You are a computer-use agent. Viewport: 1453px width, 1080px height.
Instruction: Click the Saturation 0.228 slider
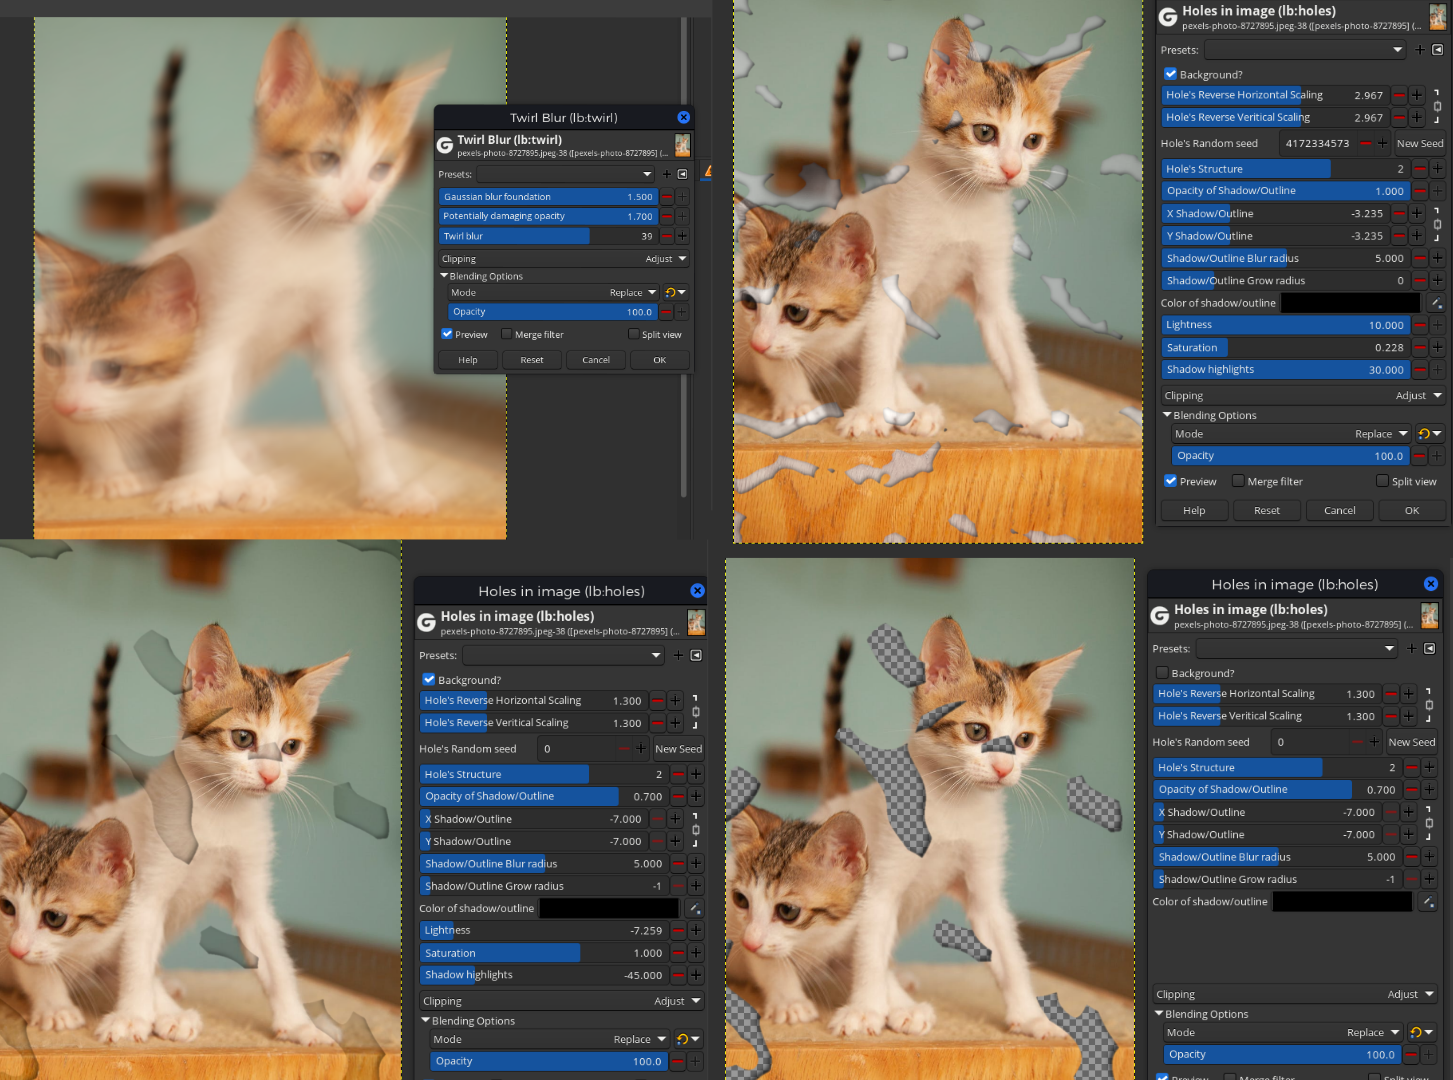tap(1286, 348)
